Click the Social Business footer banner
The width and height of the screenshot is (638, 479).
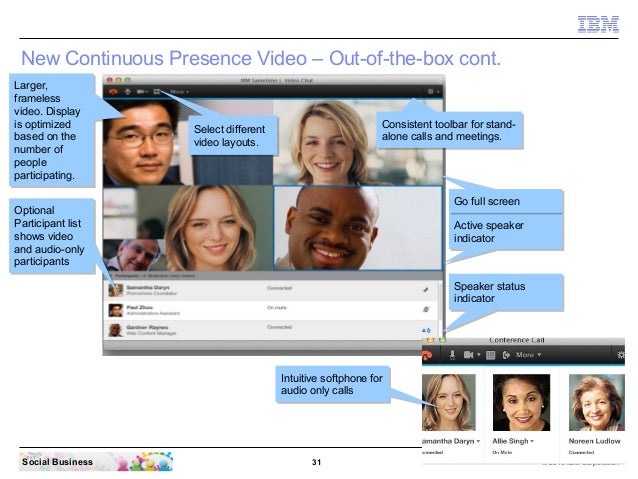click(x=96, y=462)
